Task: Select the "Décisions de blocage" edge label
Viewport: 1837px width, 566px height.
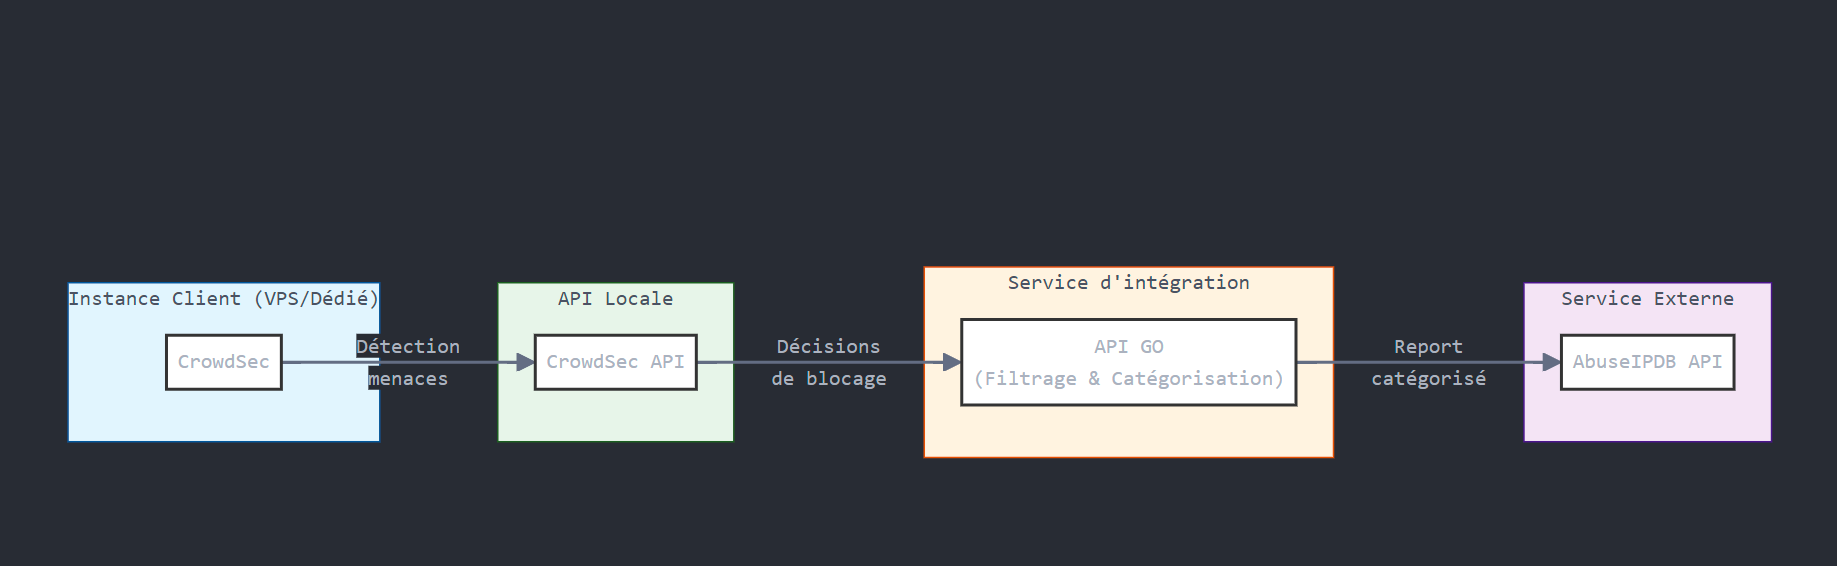Action: tap(828, 362)
